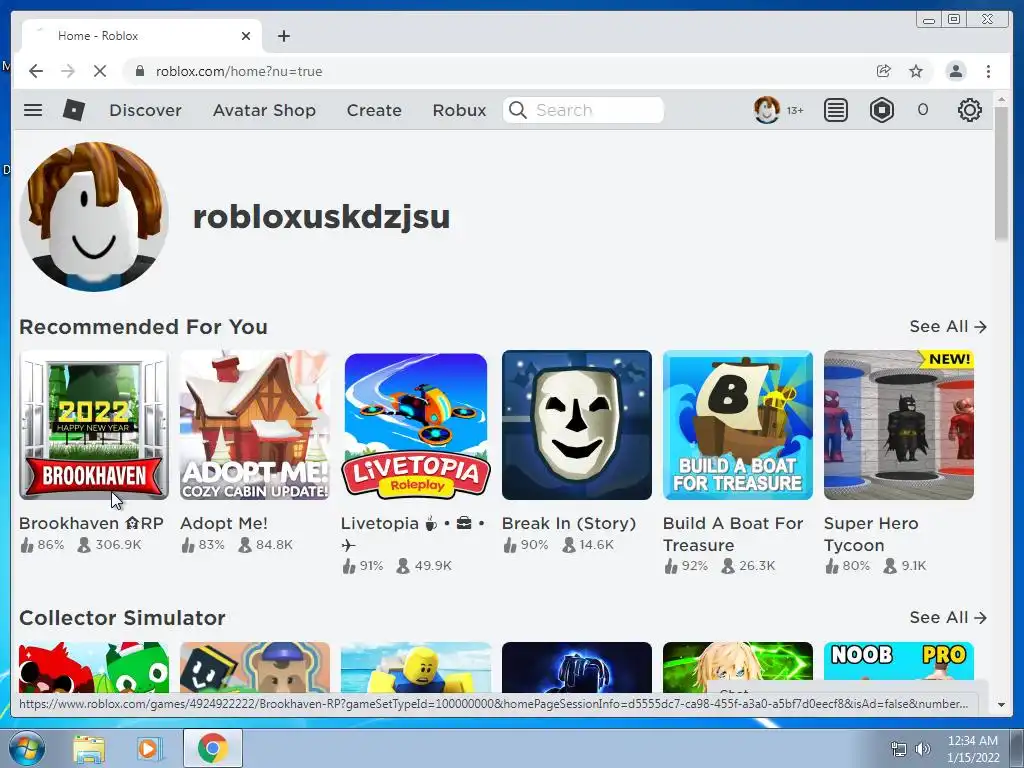Click the large profile avatar picture
The height and width of the screenshot is (768, 1024).
(x=93, y=216)
